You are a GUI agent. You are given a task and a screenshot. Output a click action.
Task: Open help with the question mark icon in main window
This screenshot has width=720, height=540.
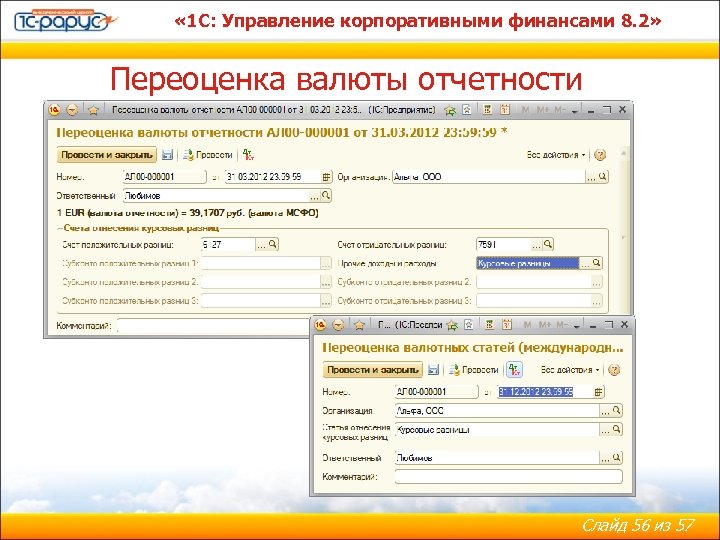(600, 155)
